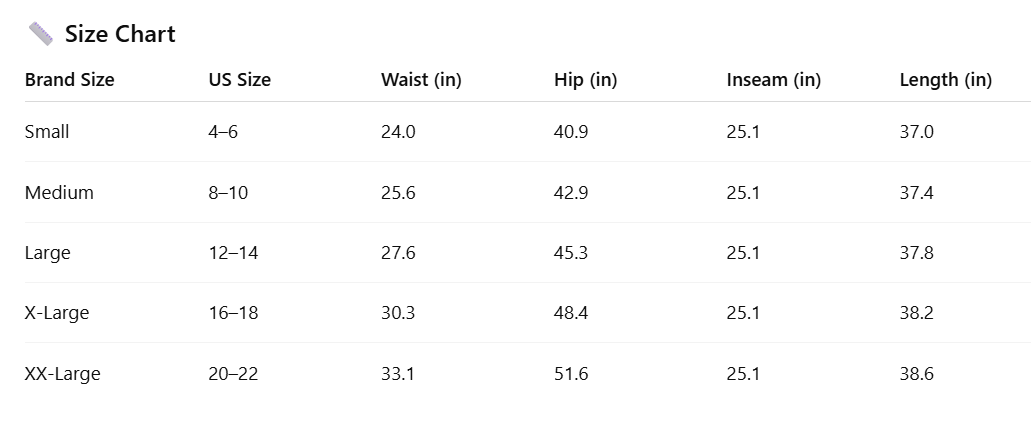Click the Inseam (in) column header

(773, 80)
